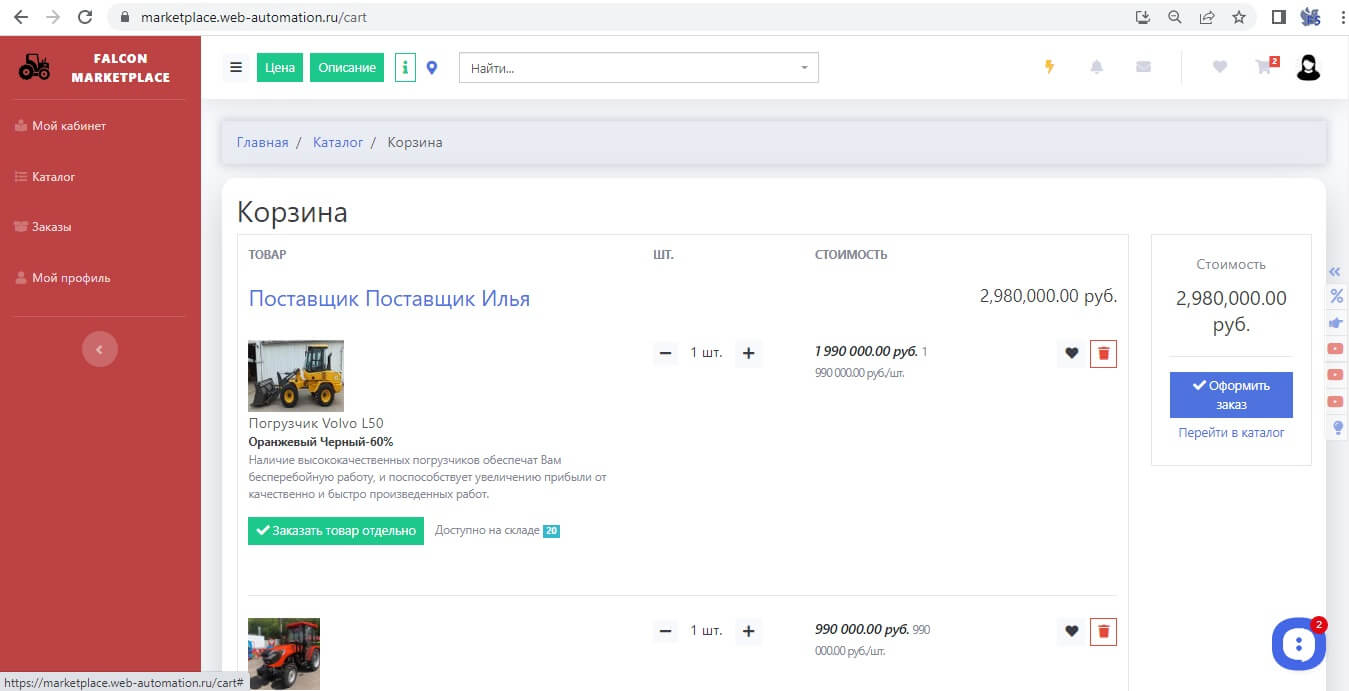The width and height of the screenshot is (1349, 691).
Task: Open the messages envelope icon
Action: 1143,67
